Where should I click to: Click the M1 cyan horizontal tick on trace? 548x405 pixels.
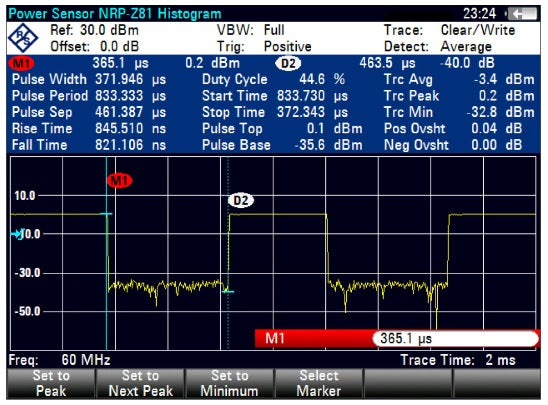[x=106, y=214]
